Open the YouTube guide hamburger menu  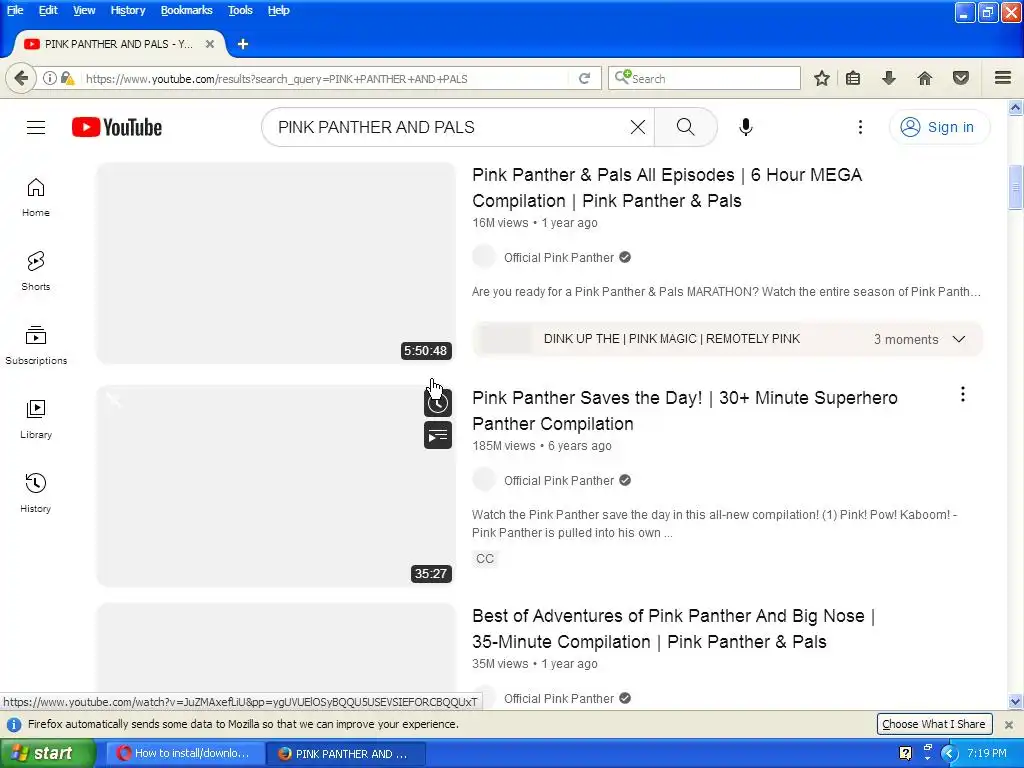[x=36, y=127]
